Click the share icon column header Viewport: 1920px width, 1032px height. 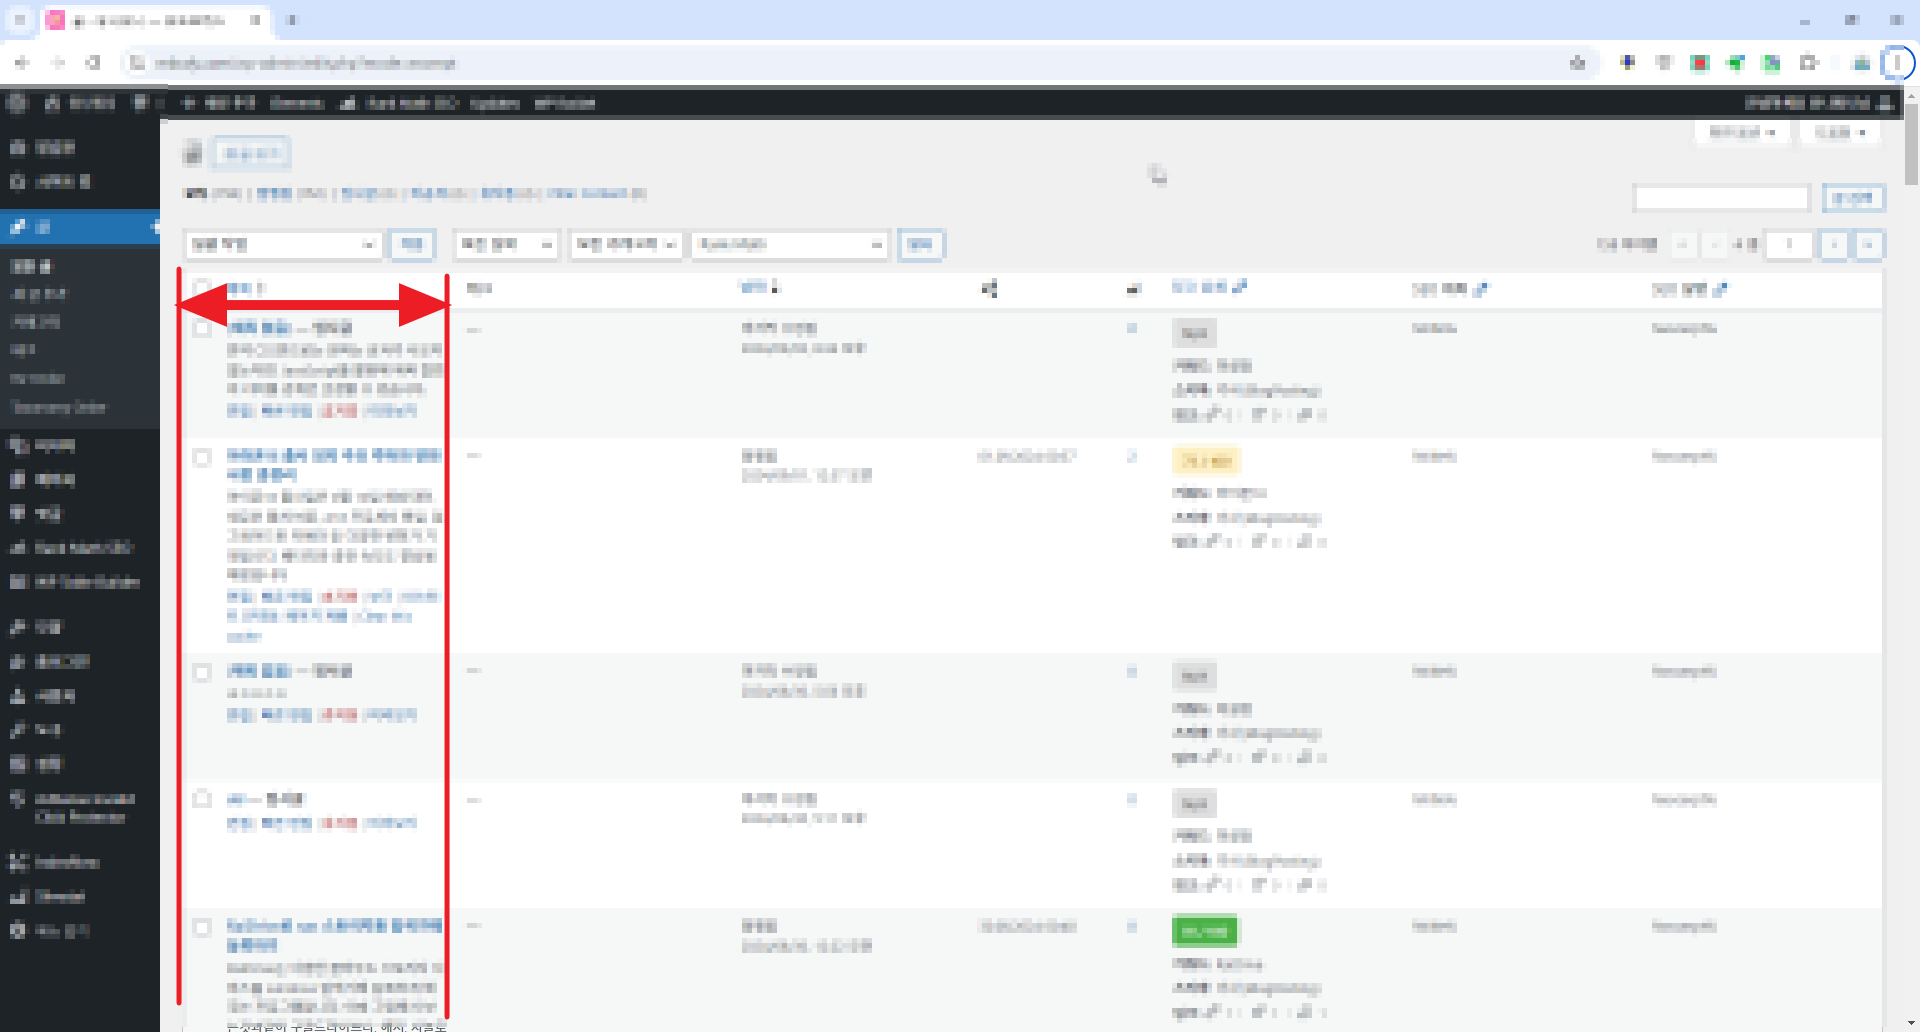(989, 288)
